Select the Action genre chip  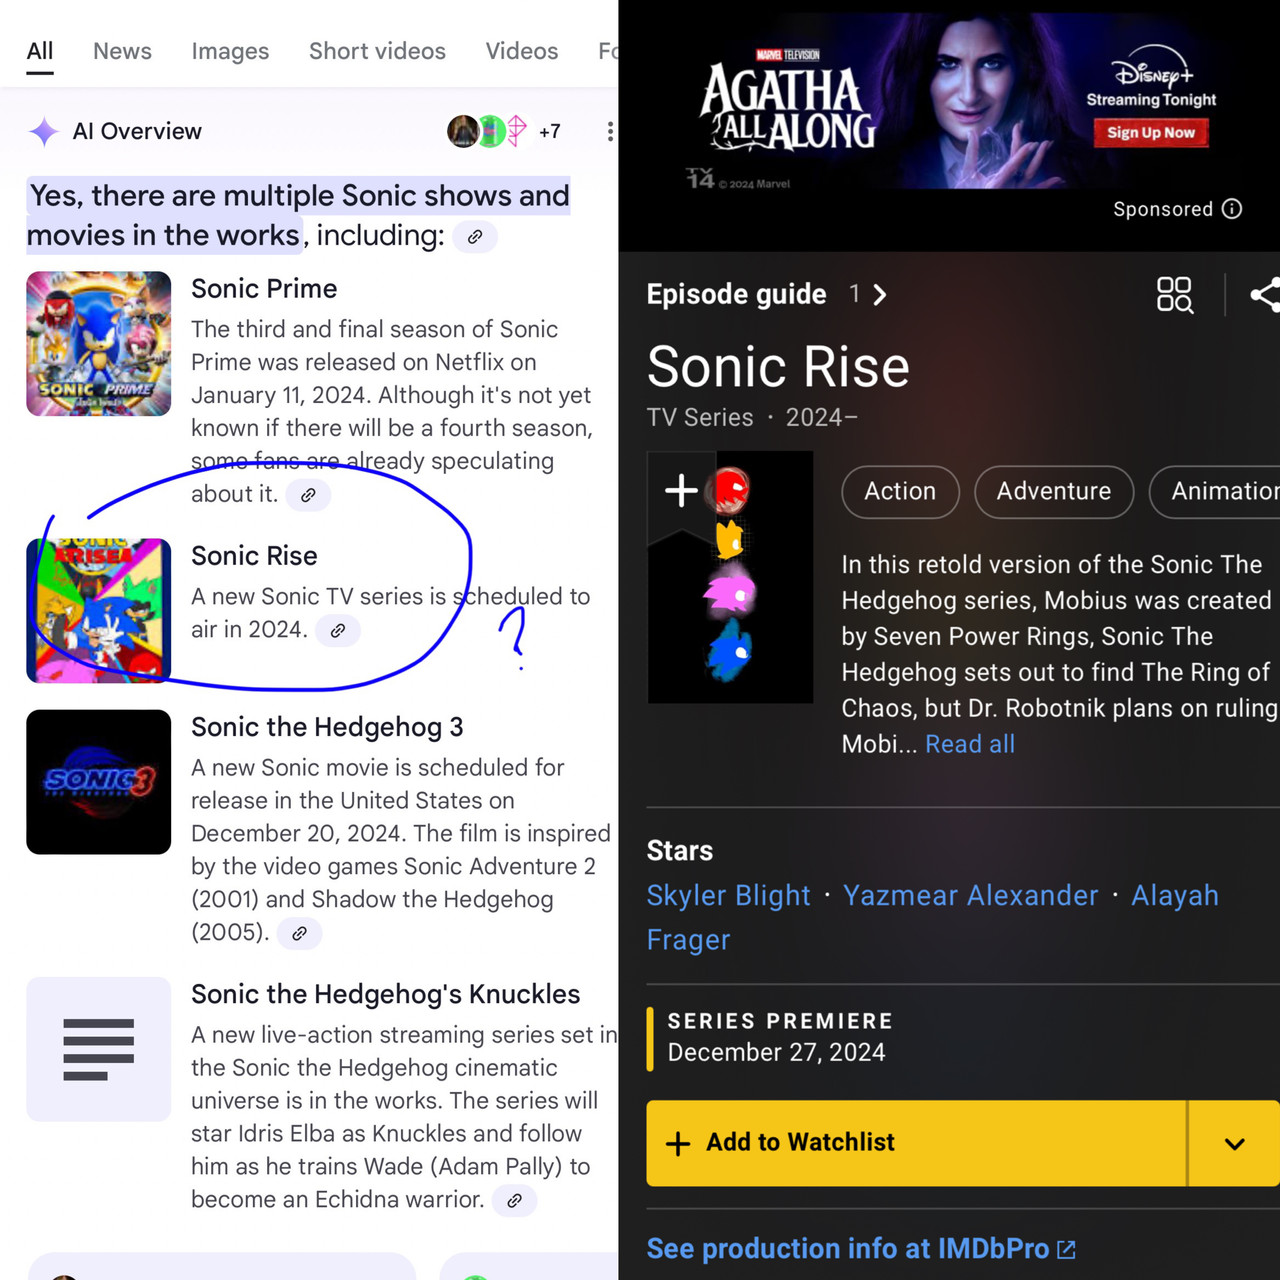click(900, 492)
